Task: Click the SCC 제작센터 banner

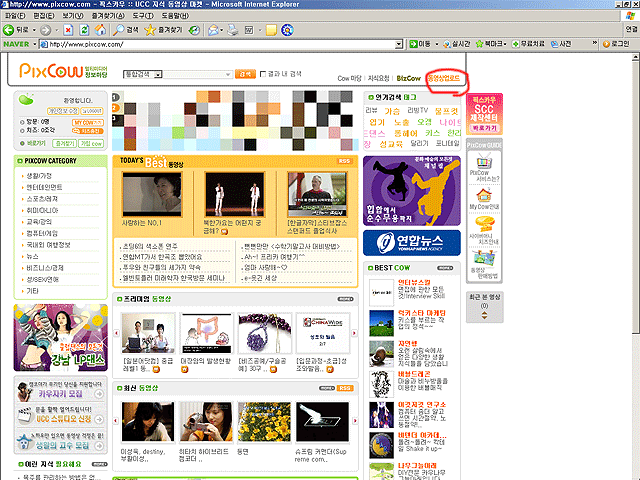Action: click(484, 114)
